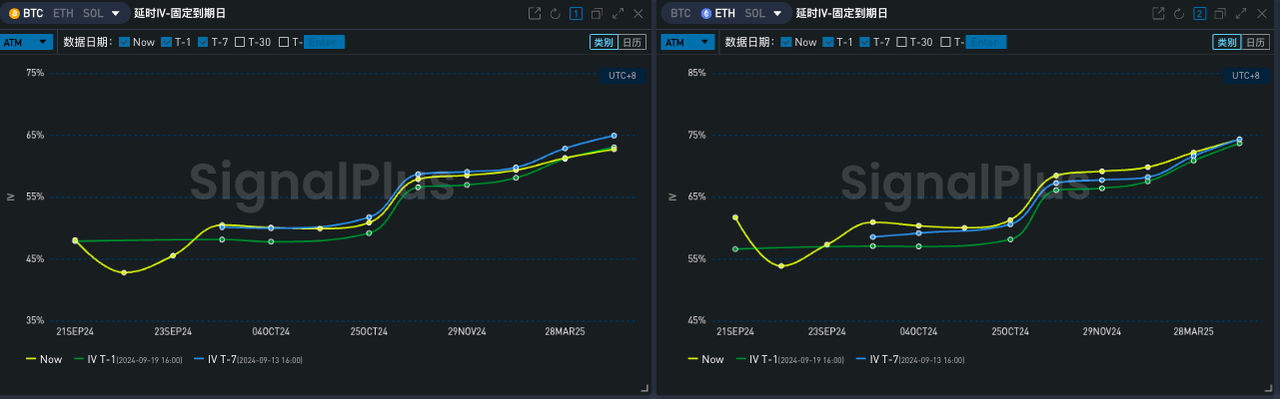Screen dimensions: 1280x399
Task: Toggle T-7 checkbox in ETH panel
Action: coord(865,42)
